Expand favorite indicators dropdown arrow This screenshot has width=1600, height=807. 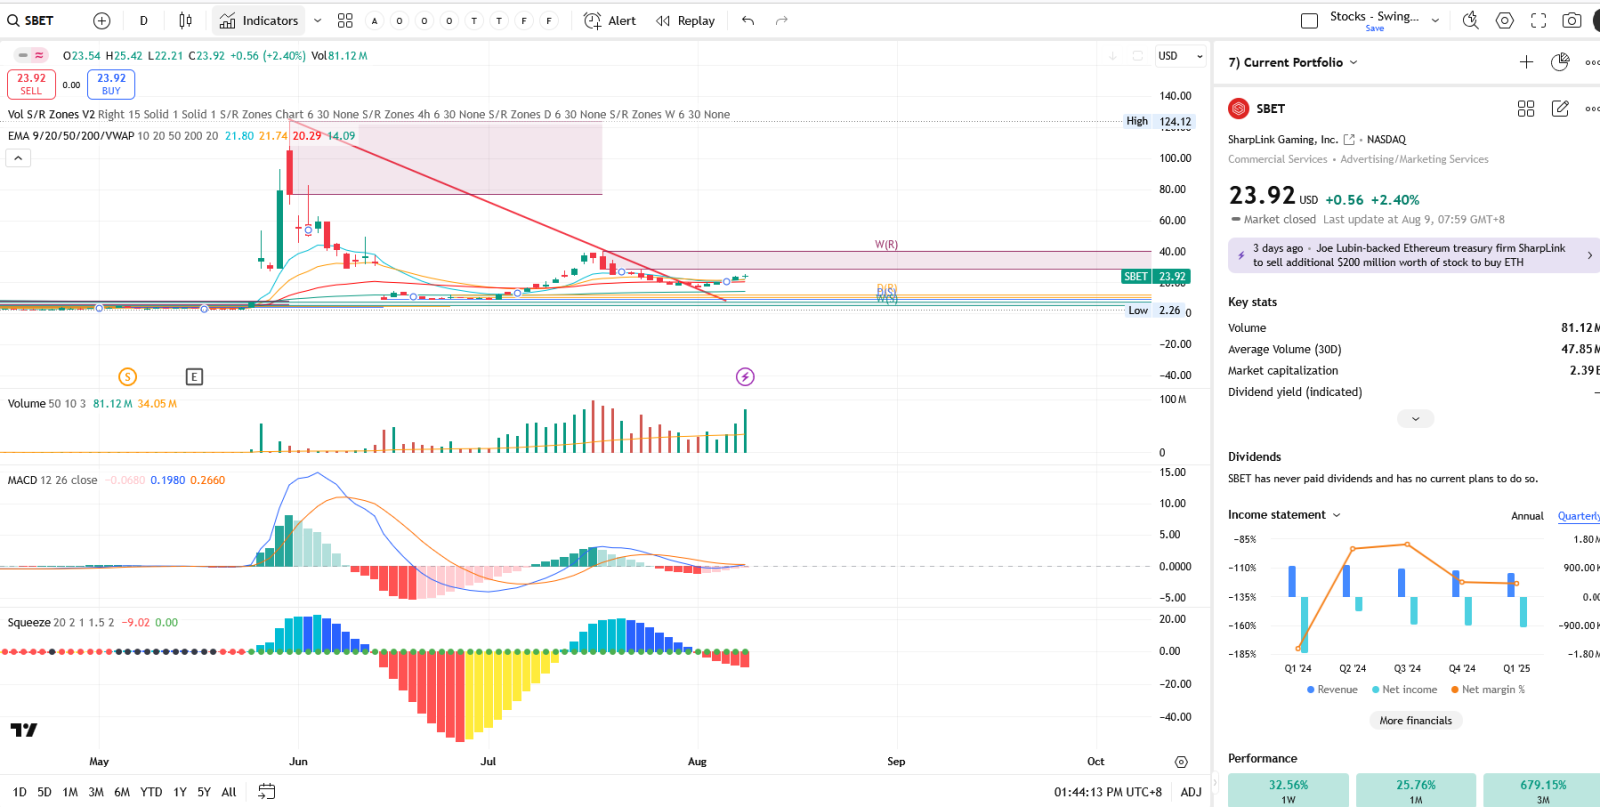tap(318, 20)
